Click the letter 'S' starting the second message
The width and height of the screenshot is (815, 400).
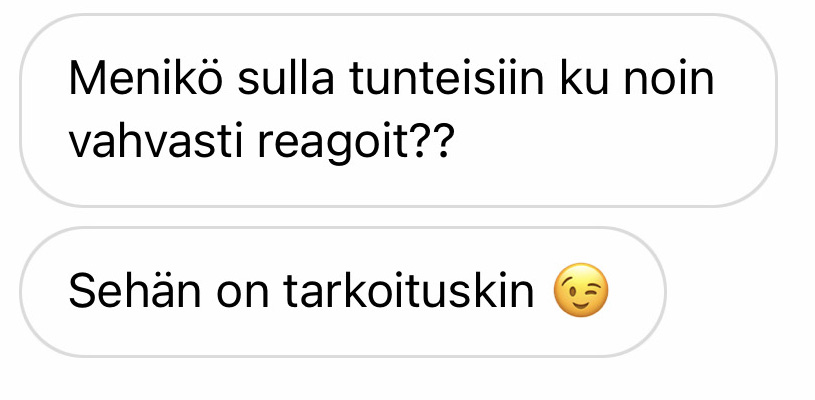(x=83, y=291)
